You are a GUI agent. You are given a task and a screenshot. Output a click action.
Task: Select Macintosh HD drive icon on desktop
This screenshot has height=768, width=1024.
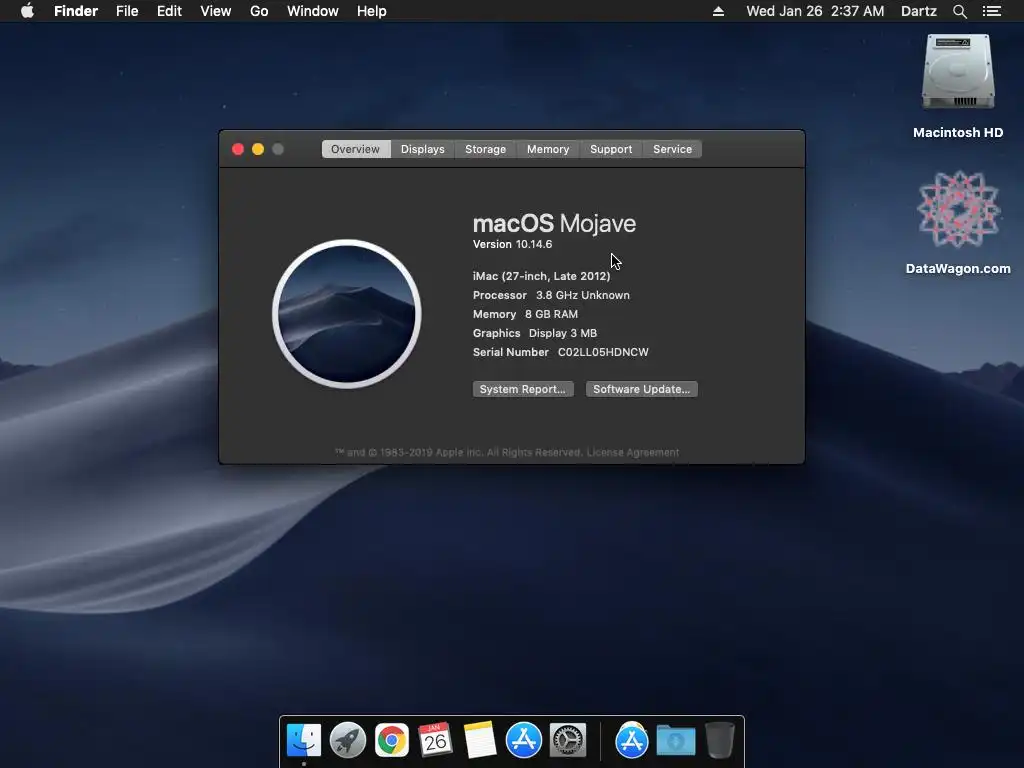point(958,72)
